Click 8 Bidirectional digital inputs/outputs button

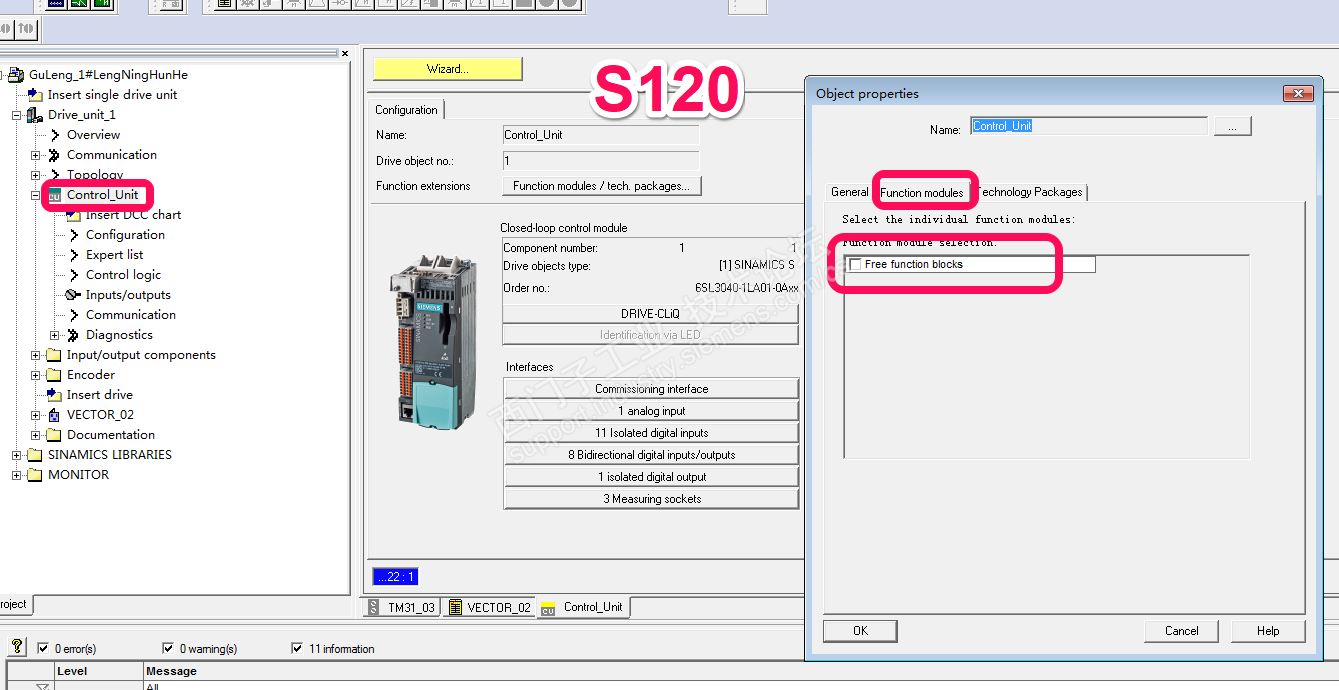[x=651, y=455]
